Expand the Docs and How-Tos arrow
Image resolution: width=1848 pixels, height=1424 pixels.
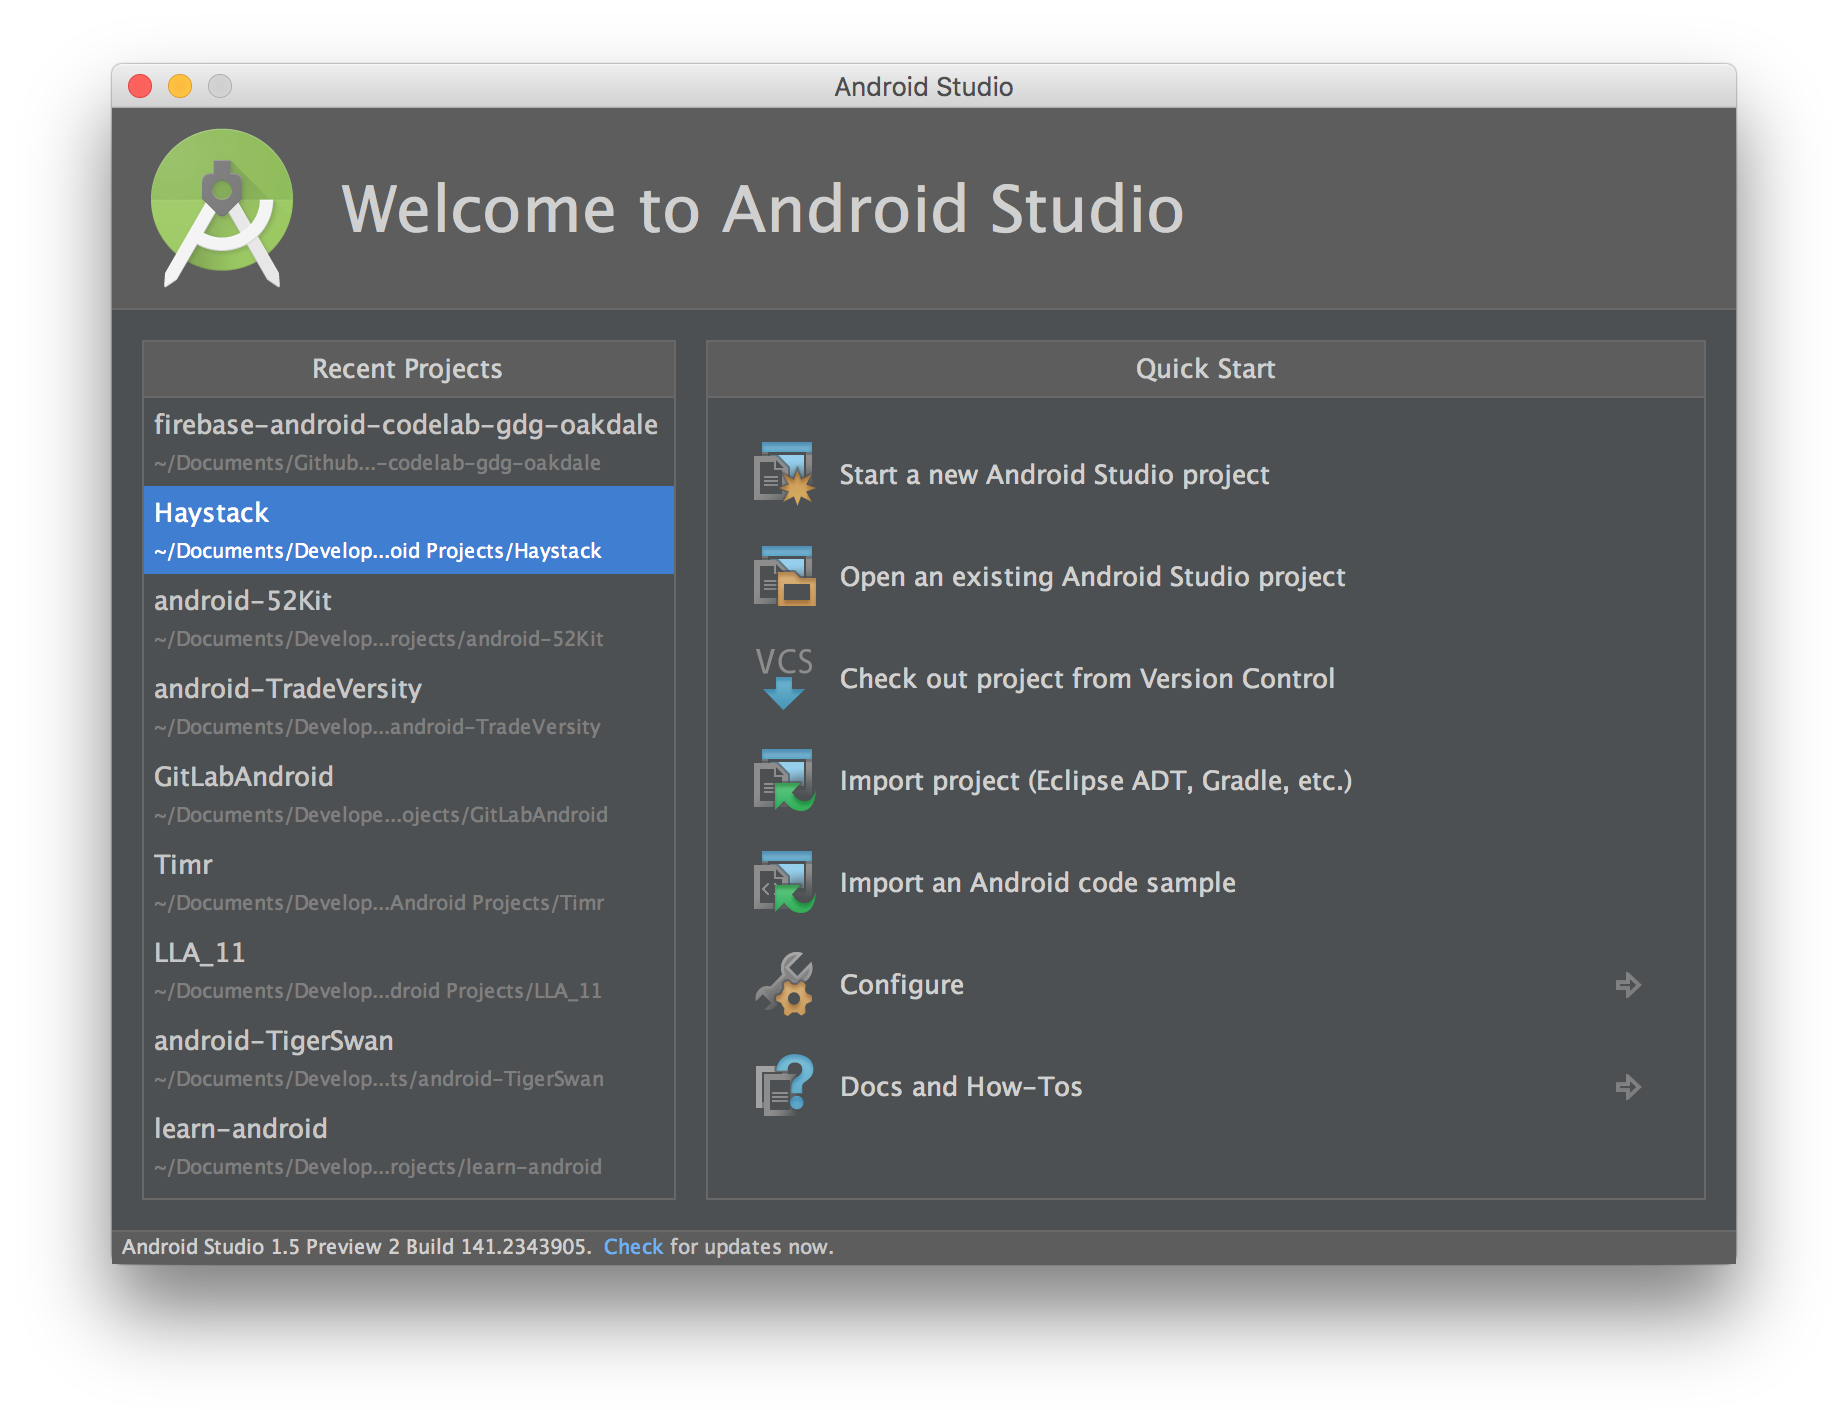tap(1628, 1087)
